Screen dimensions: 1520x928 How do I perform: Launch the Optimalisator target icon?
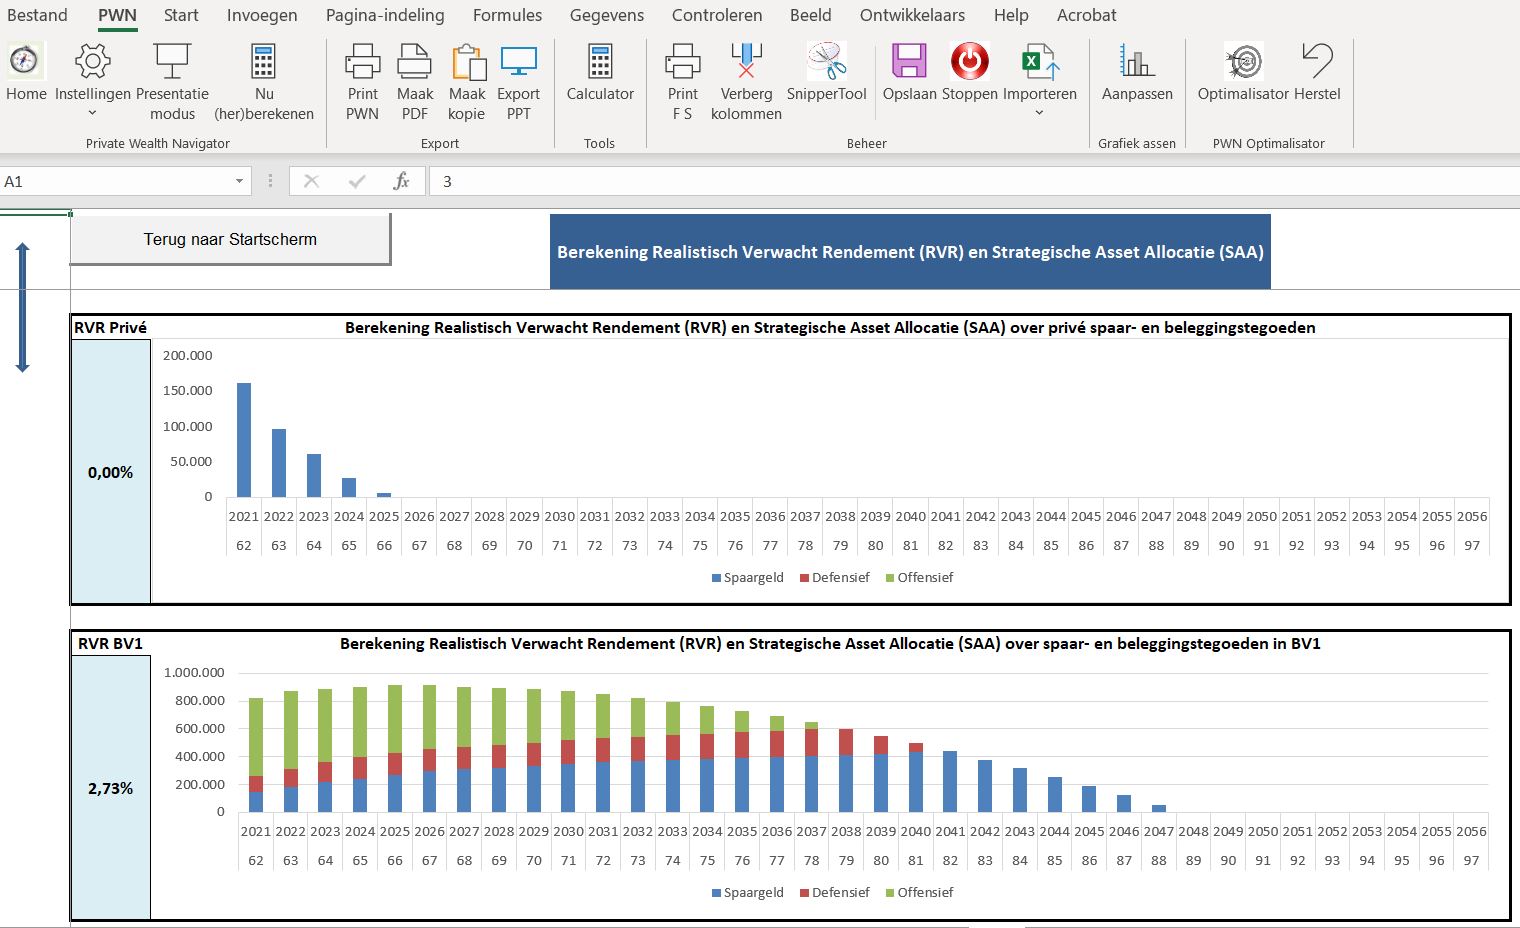pyautogui.click(x=1243, y=62)
